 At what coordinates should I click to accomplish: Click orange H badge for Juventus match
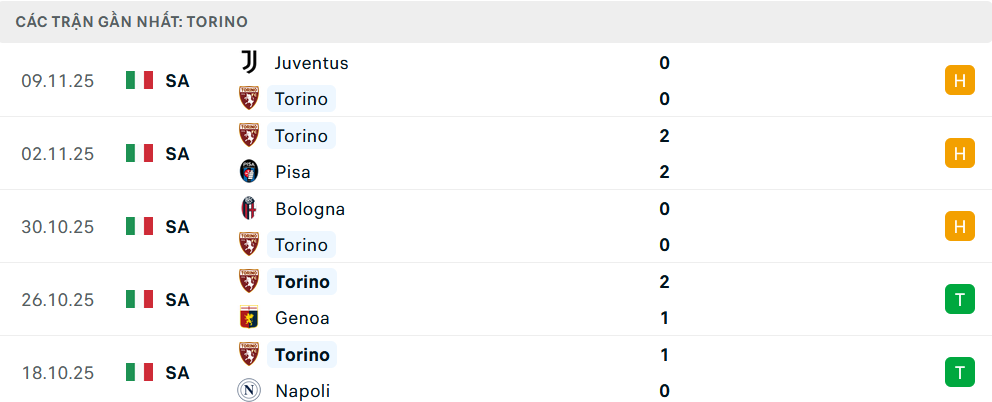click(x=959, y=81)
